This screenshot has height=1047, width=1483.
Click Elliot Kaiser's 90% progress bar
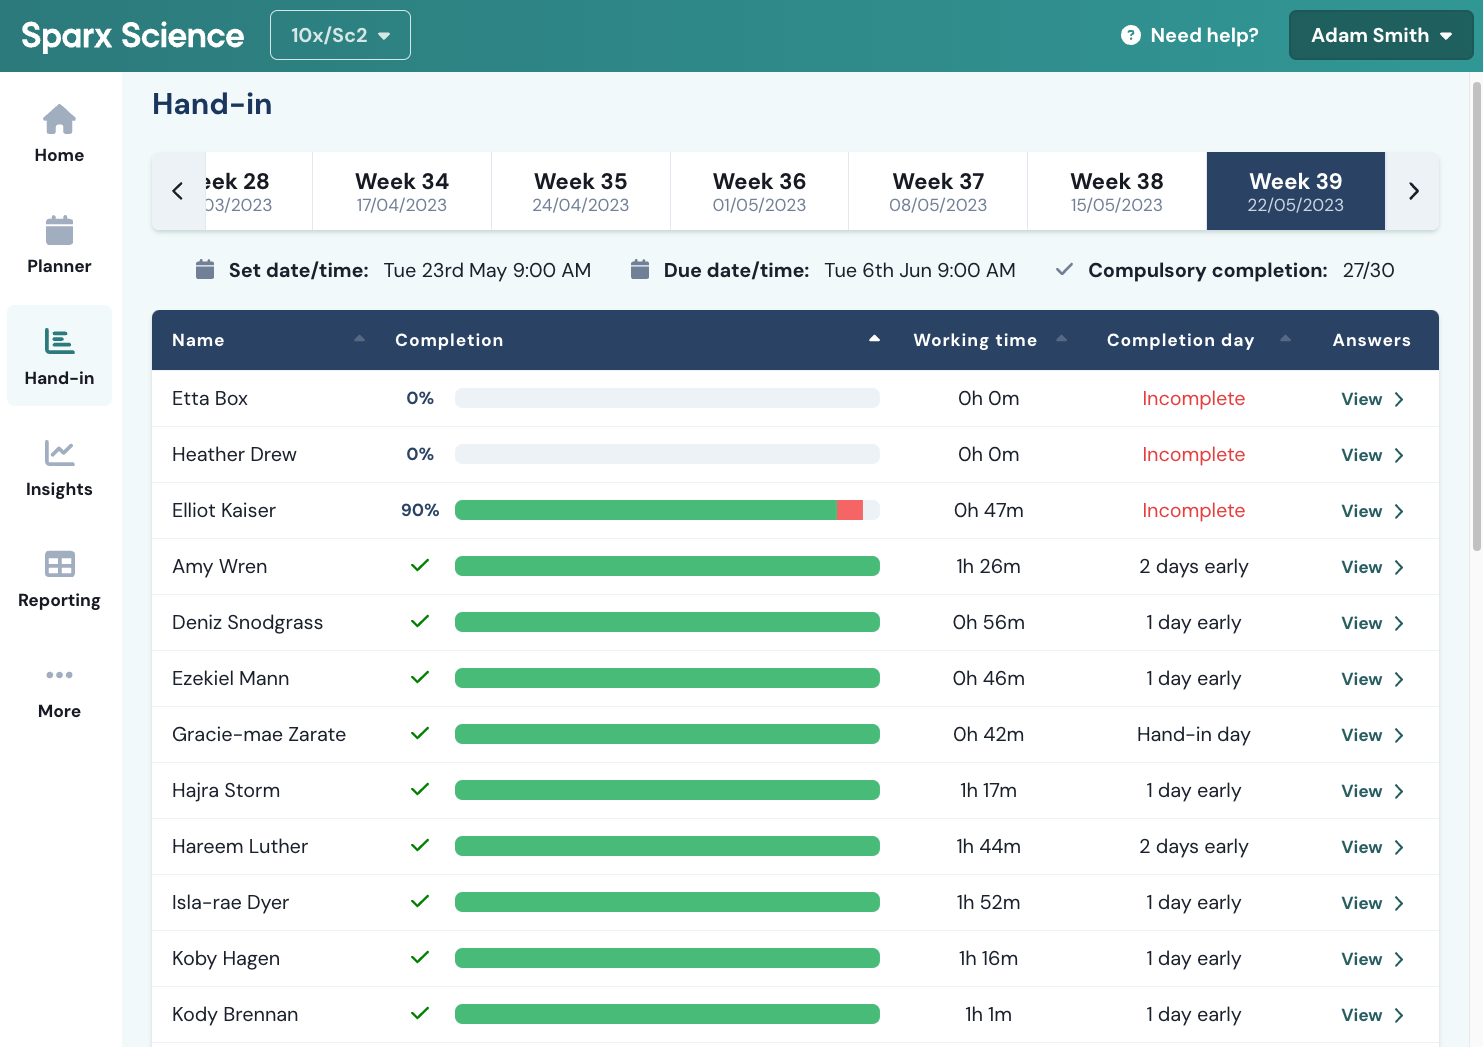click(x=667, y=510)
